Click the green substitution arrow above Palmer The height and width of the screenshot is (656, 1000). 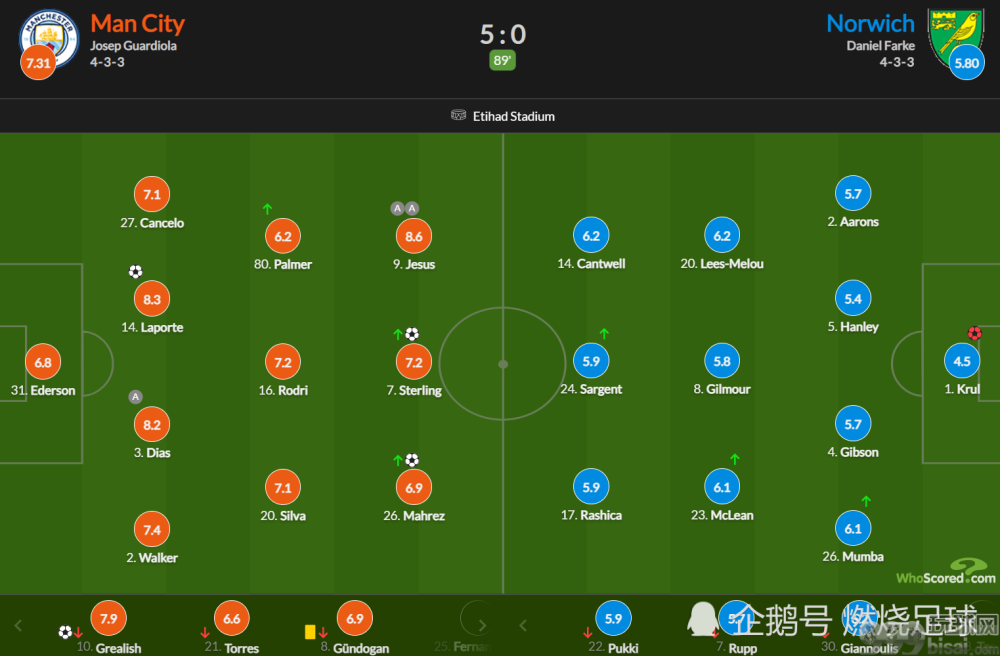(x=267, y=208)
